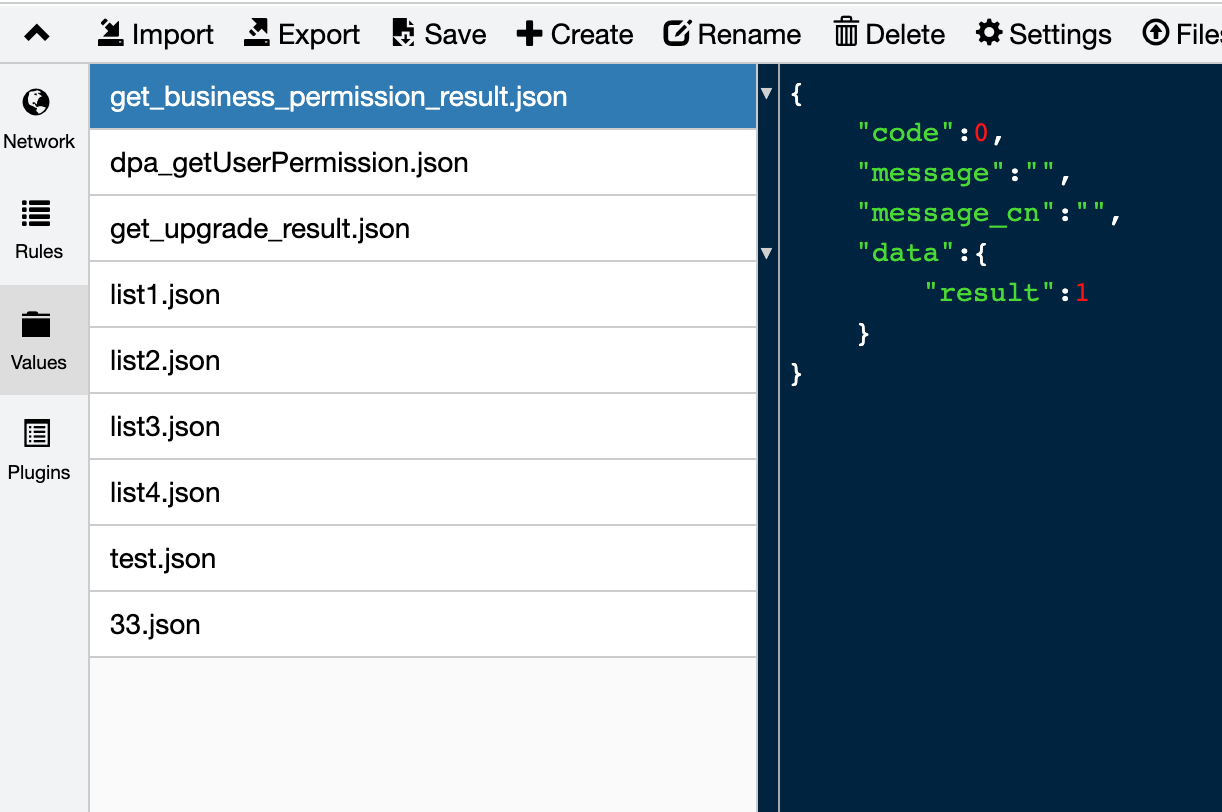Select list1.json from values list
1222x812 pixels.
point(165,295)
